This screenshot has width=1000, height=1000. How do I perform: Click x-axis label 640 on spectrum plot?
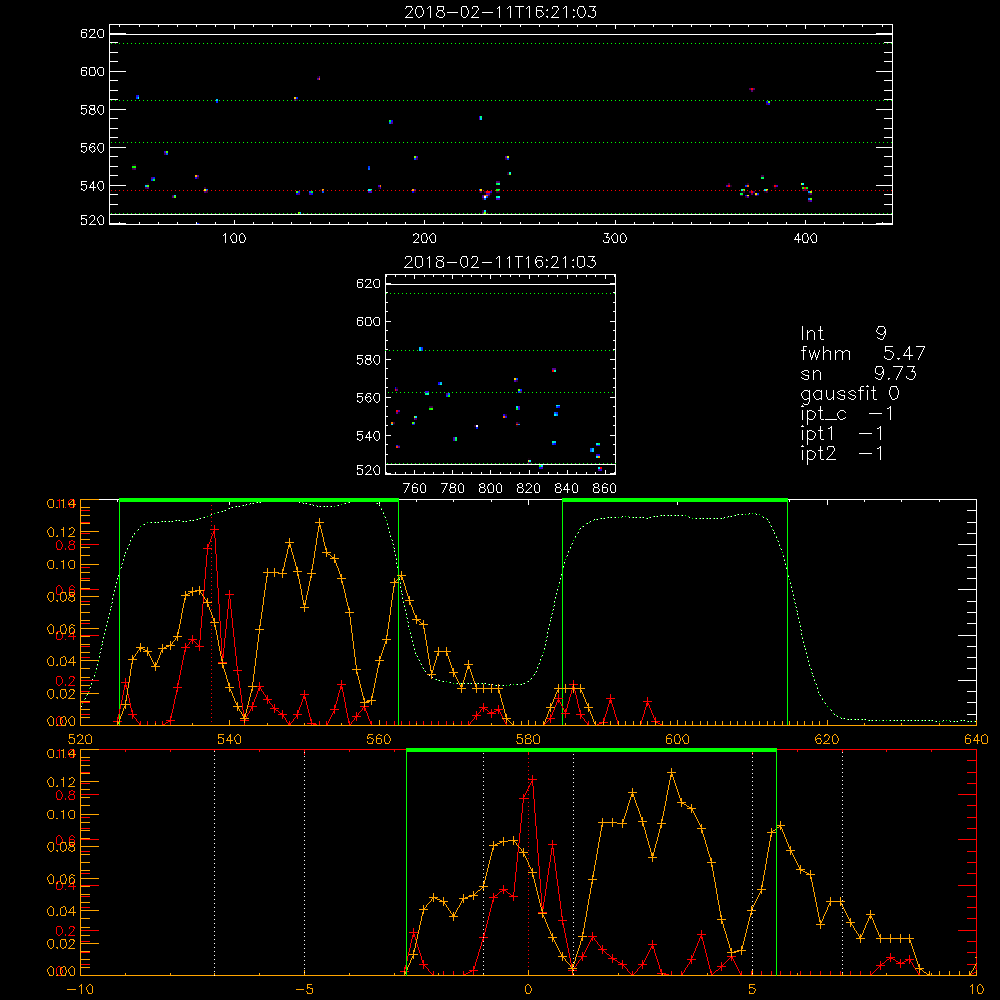tap(976, 739)
